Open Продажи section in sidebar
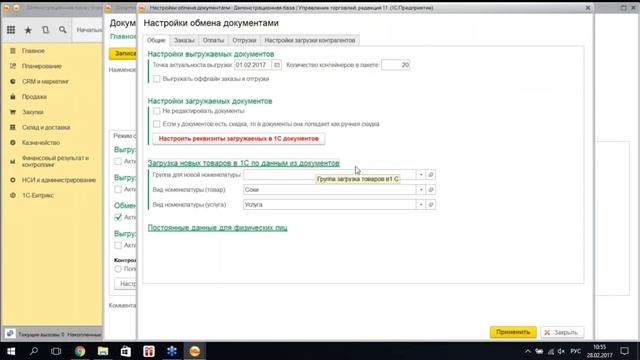Screen dimensions: 640x360 pos(34,97)
